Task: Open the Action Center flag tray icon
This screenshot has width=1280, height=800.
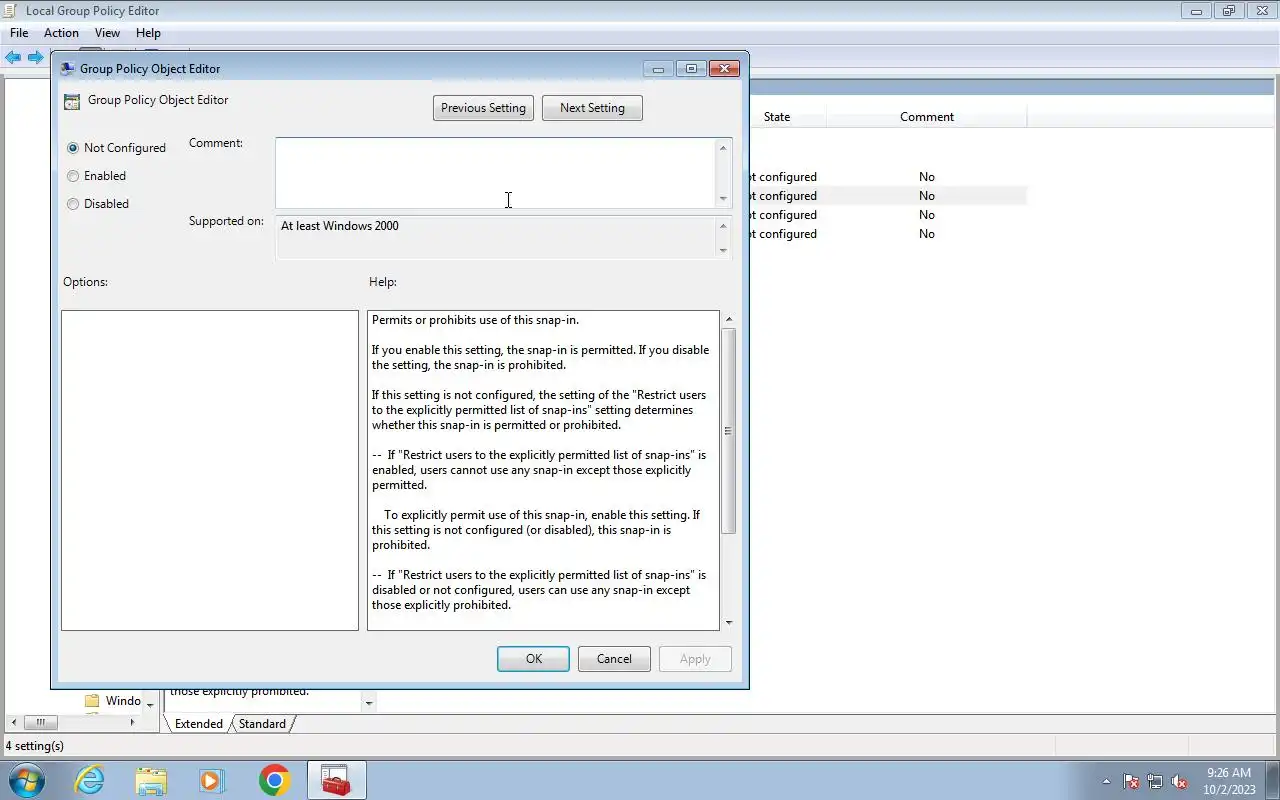Action: coord(1131,782)
